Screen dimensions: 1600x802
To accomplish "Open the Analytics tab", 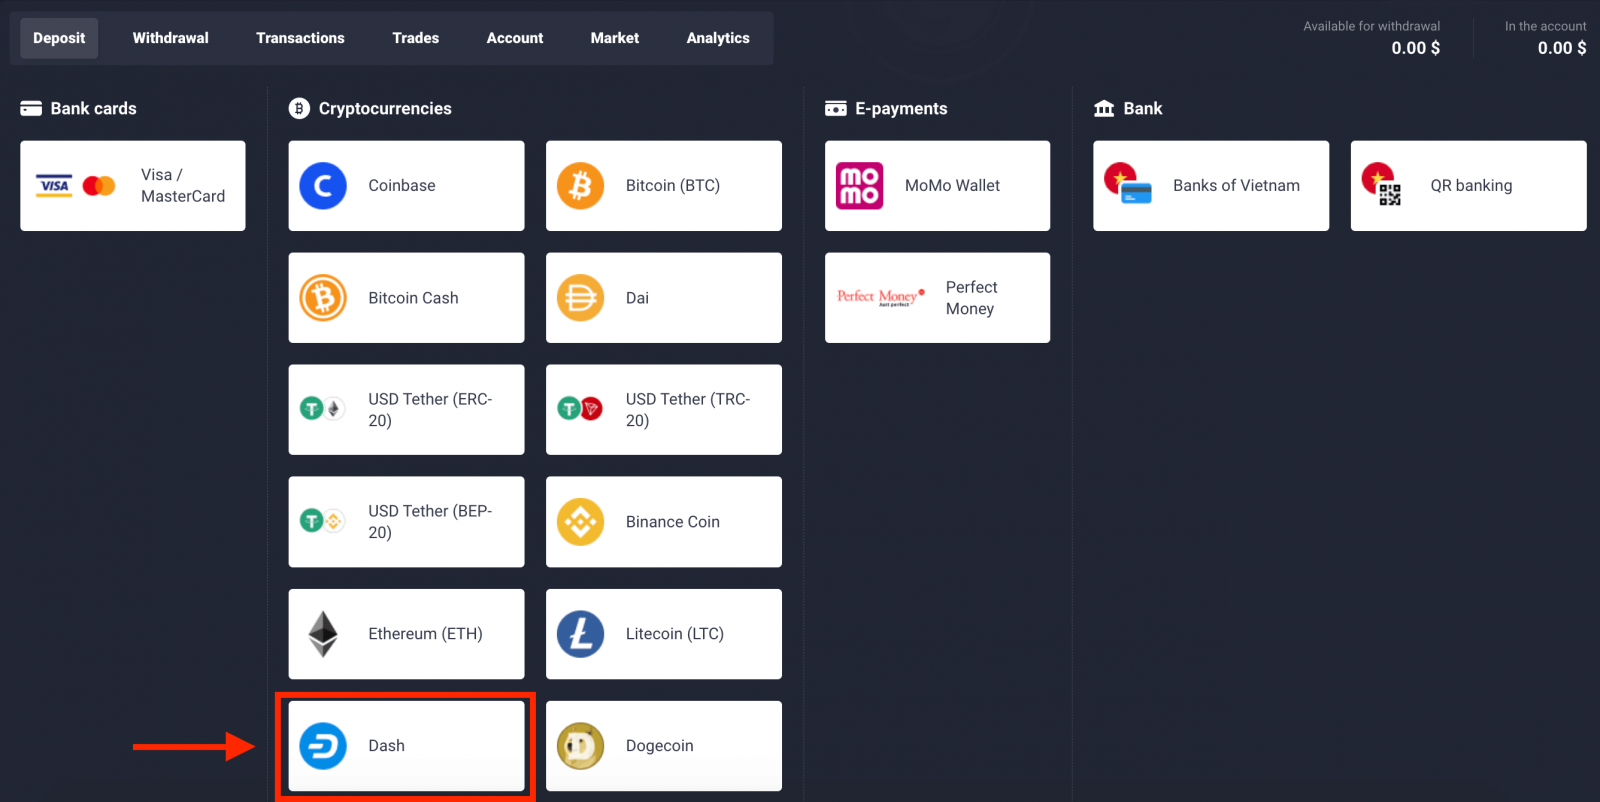I will [718, 38].
